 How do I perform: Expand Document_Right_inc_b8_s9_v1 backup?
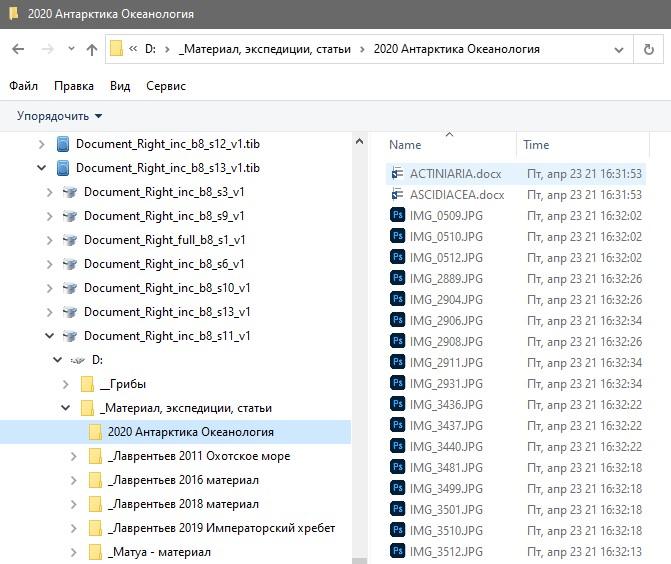[x=49, y=216]
